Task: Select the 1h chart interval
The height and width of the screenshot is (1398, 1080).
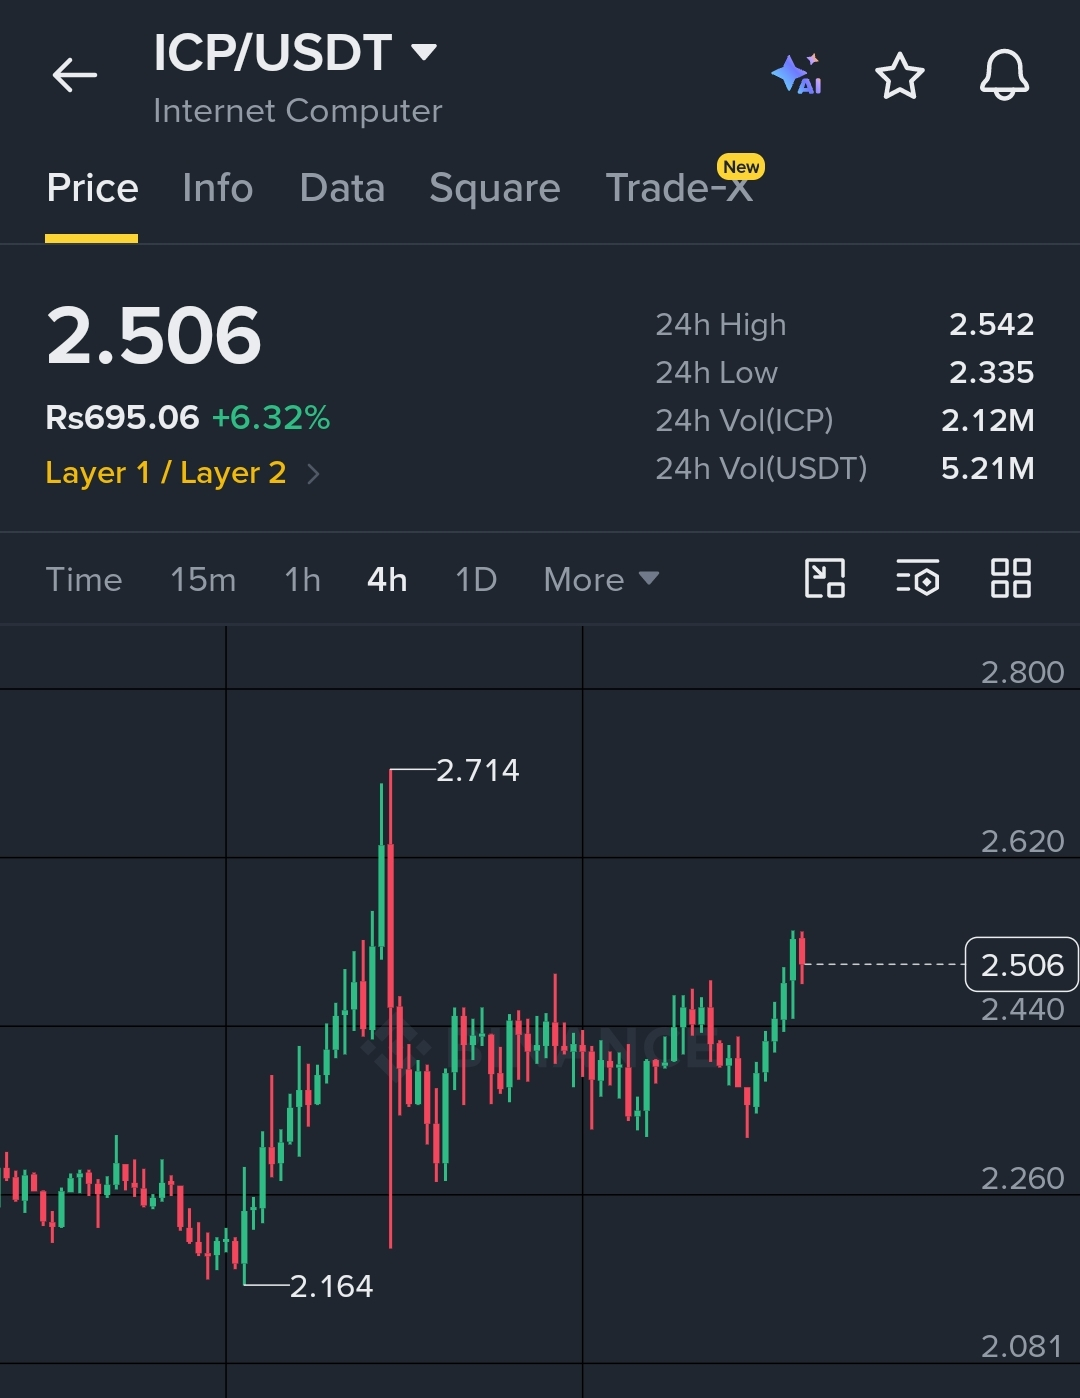Action: [302, 579]
